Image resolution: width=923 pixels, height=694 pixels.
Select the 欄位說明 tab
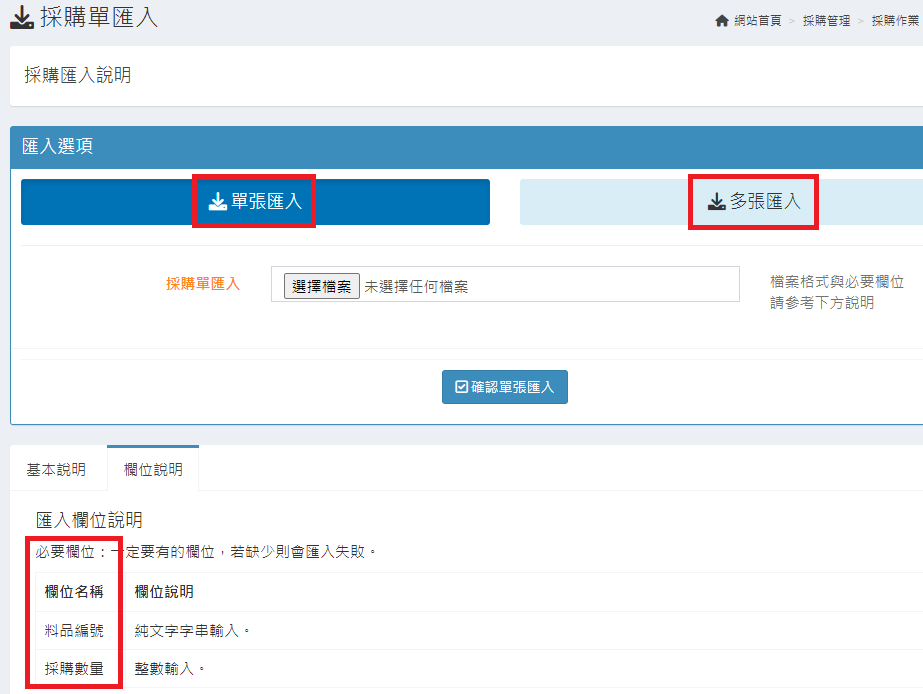(153, 469)
